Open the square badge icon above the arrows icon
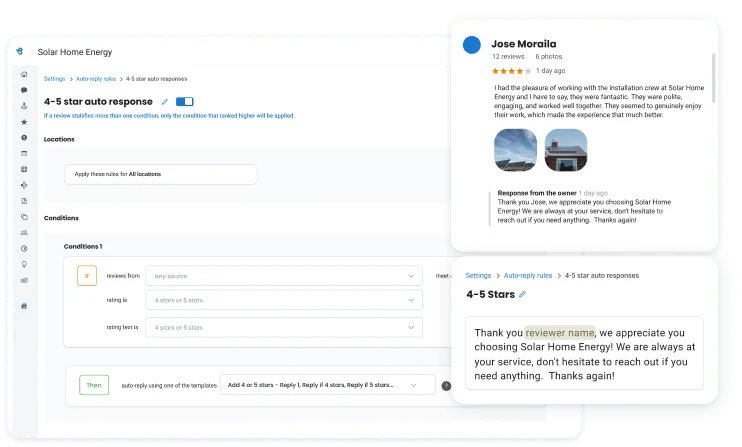This screenshot has height=447, width=742. pyautogui.click(x=24, y=169)
